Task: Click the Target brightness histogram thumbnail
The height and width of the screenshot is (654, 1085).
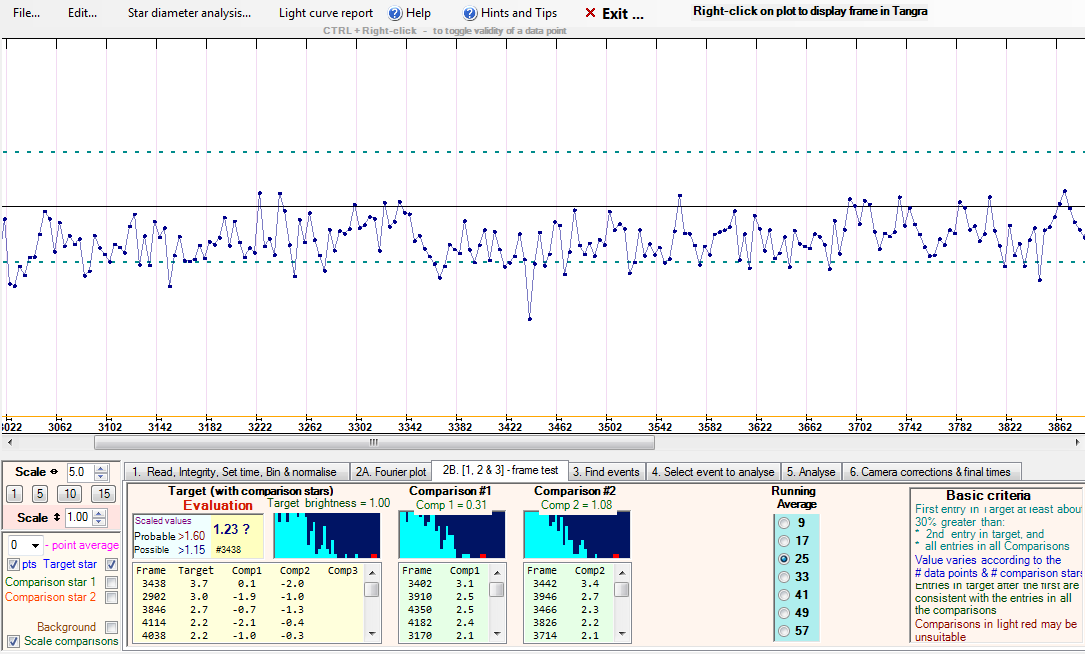Action: 327,534
